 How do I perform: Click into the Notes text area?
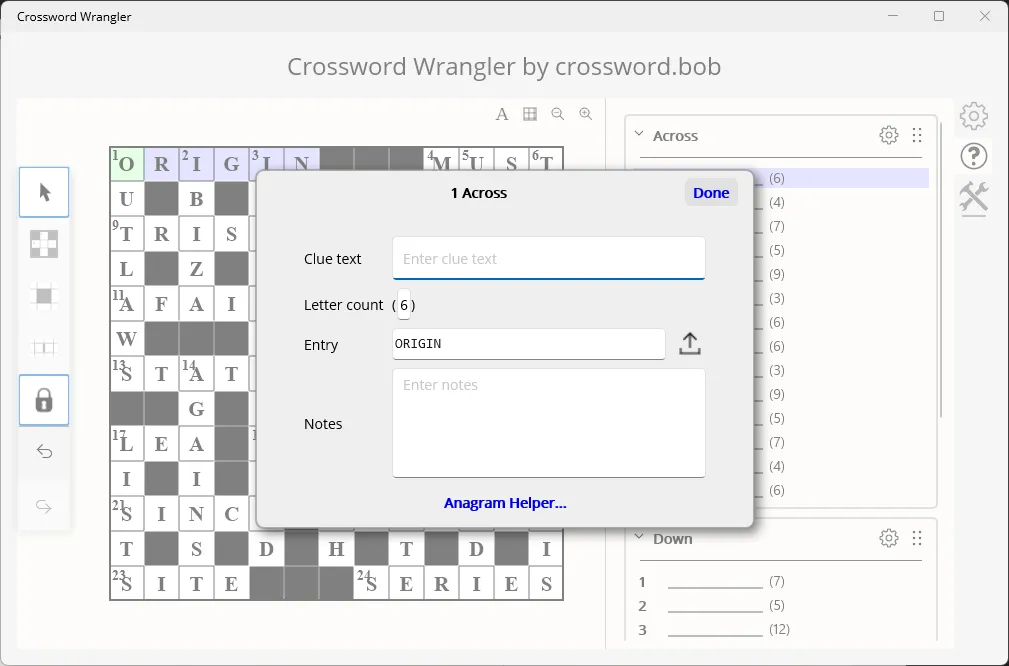point(549,423)
